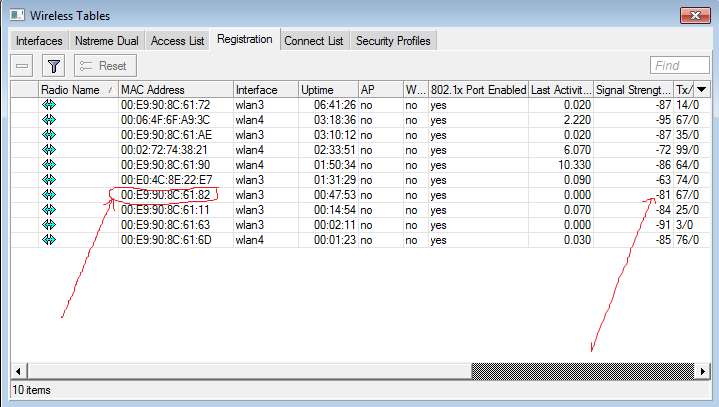
Task: Click uptime value 02:33:51
Action: 335,150
